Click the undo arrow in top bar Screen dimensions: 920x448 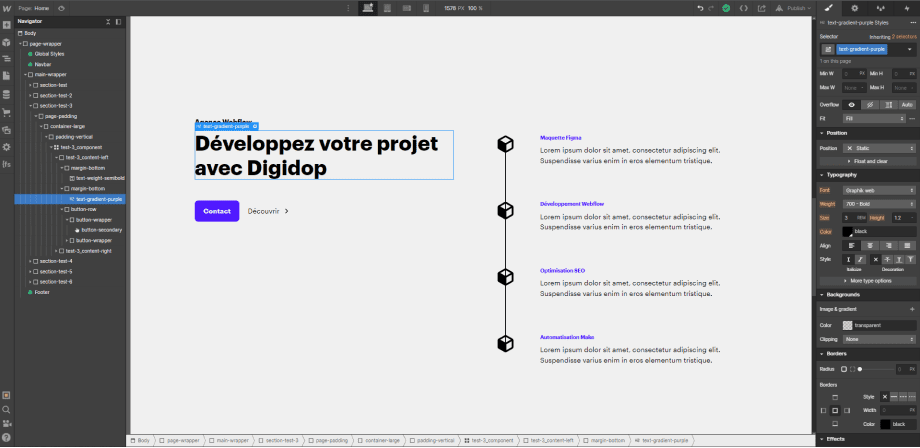[700, 8]
